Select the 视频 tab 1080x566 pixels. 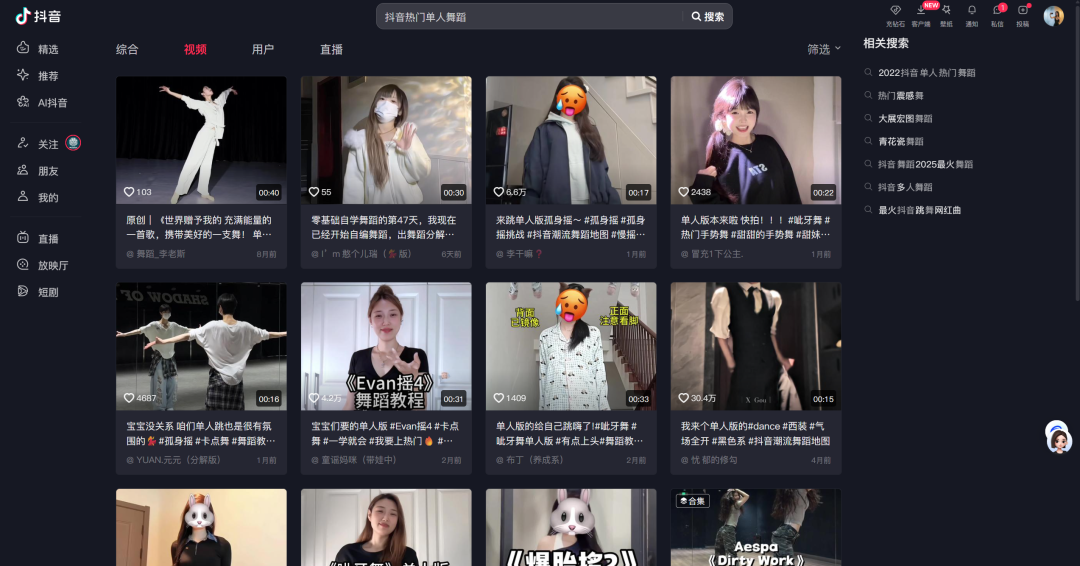[195, 50]
